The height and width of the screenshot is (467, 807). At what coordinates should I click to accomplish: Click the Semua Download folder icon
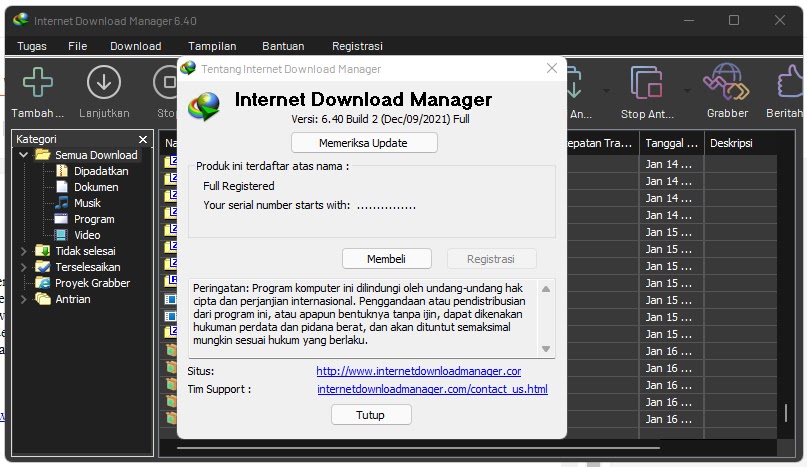(x=42, y=155)
